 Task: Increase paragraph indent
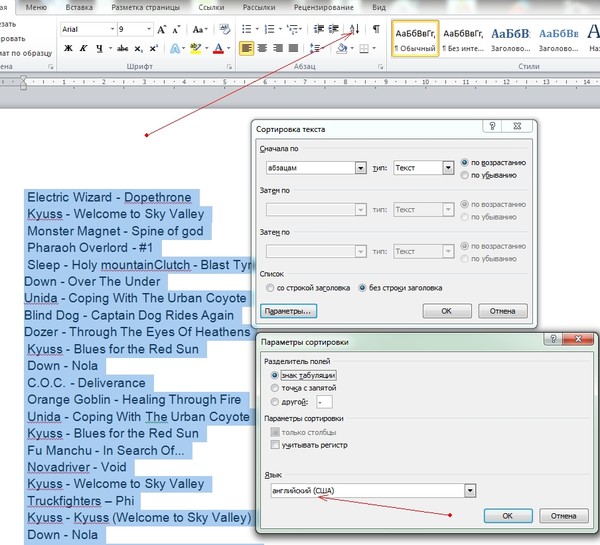coord(334,29)
